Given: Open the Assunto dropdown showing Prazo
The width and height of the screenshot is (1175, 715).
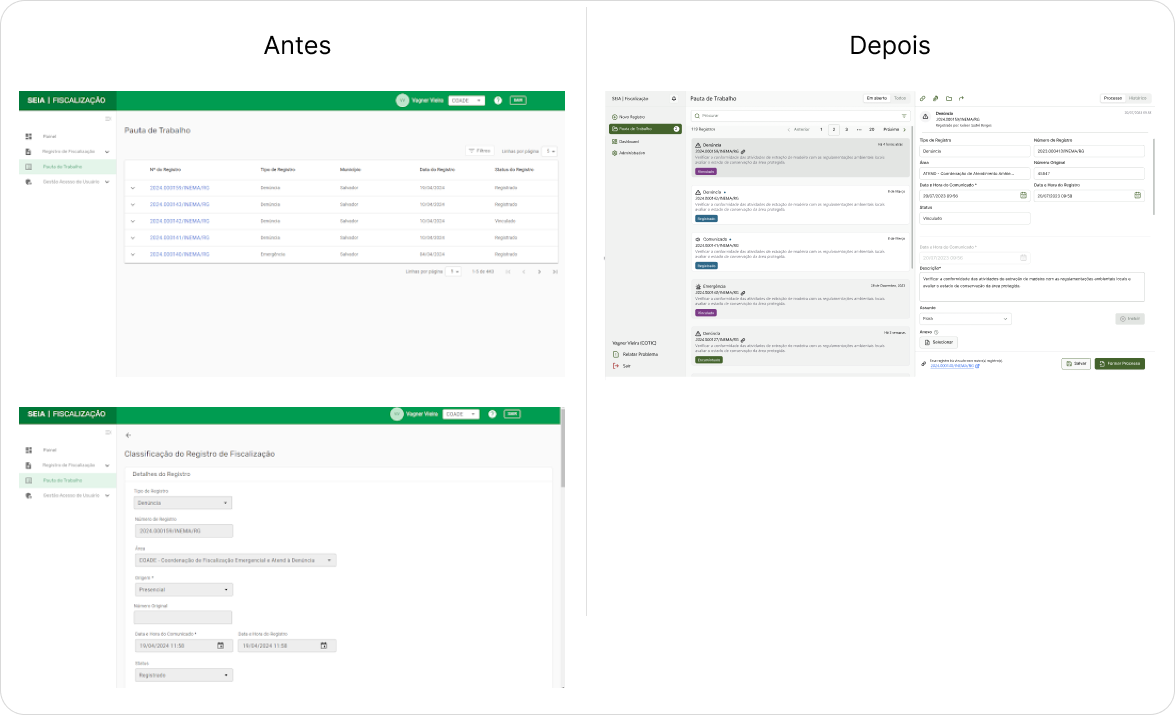Looking at the screenshot, I should tap(965, 319).
